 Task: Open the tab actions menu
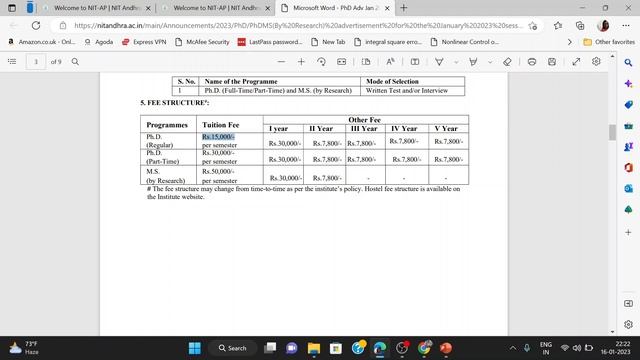coord(12,8)
